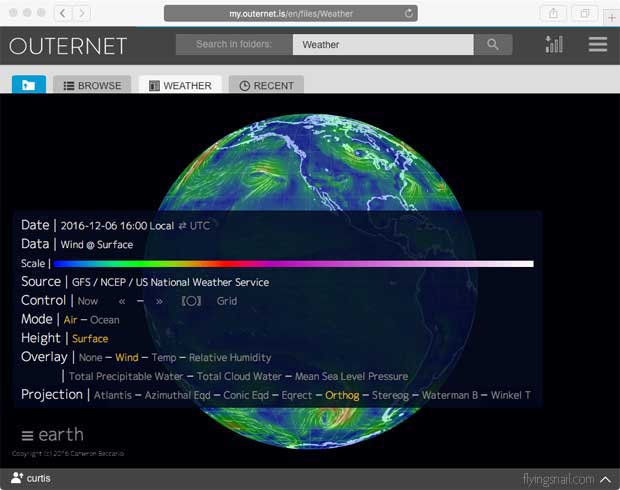Viewport: 620px width, 490px height.
Task: Switch to the BROWSE tab
Action: point(92,85)
